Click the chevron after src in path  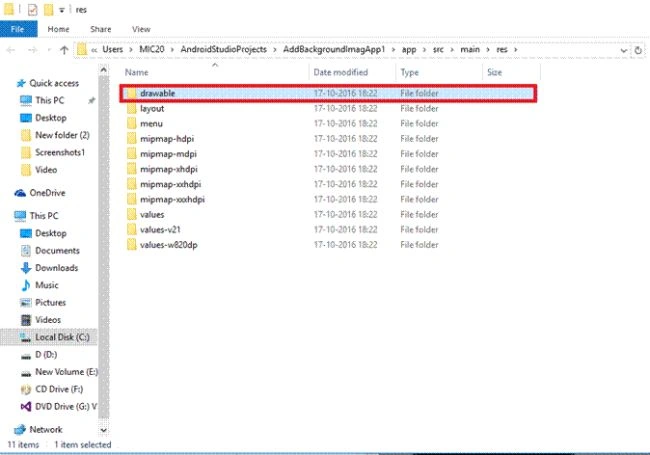(452, 50)
